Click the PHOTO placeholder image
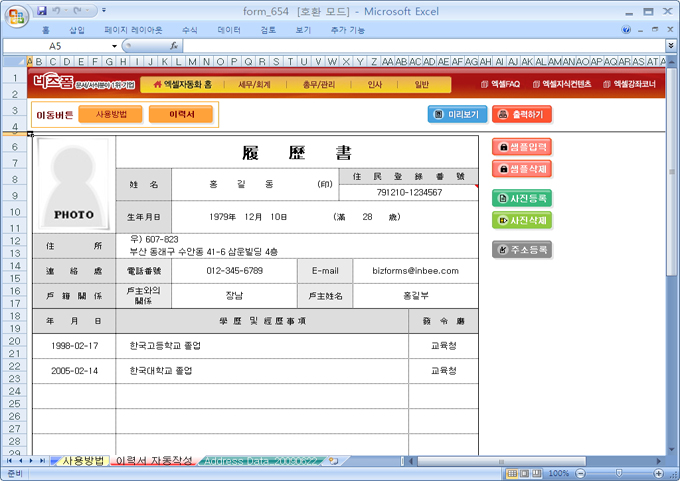680x481 pixels. point(74,184)
